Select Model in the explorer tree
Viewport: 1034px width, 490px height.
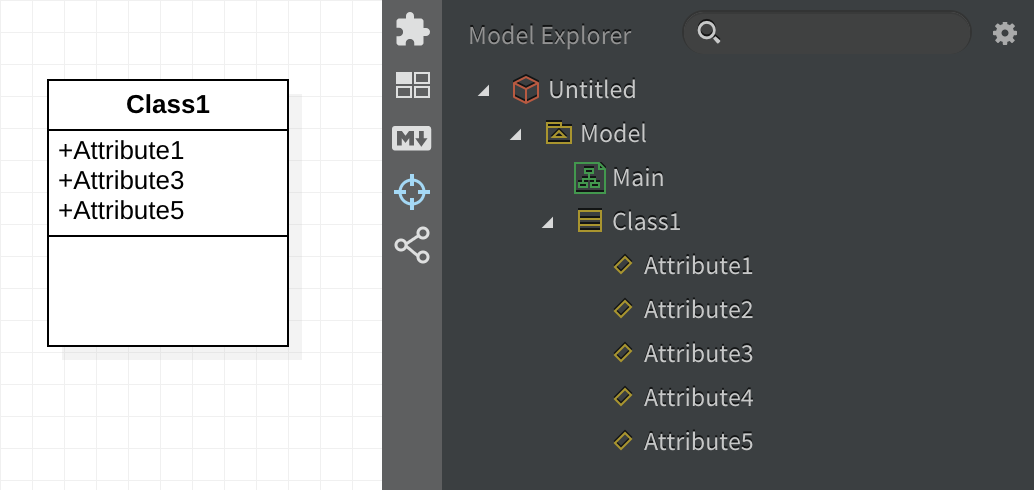[613, 134]
